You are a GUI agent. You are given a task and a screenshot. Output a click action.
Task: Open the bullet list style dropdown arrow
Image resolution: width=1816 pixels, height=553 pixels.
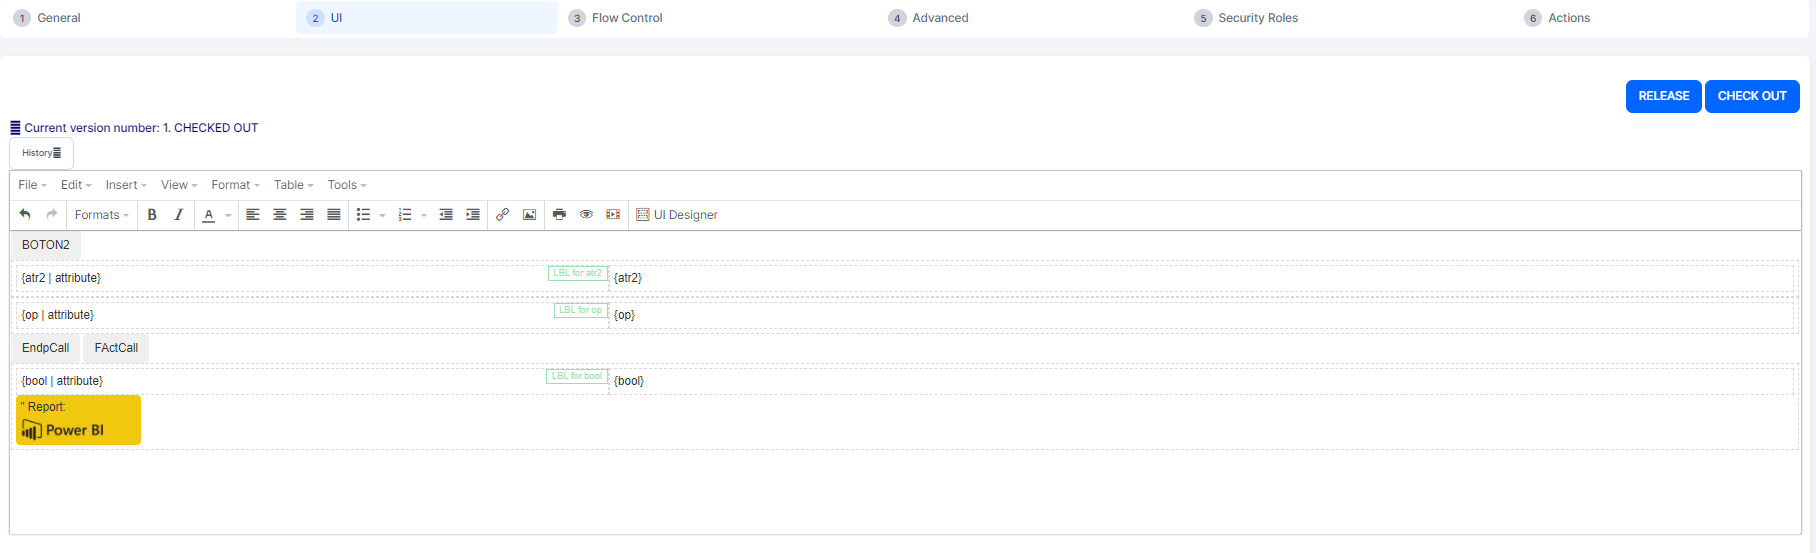coord(383,215)
